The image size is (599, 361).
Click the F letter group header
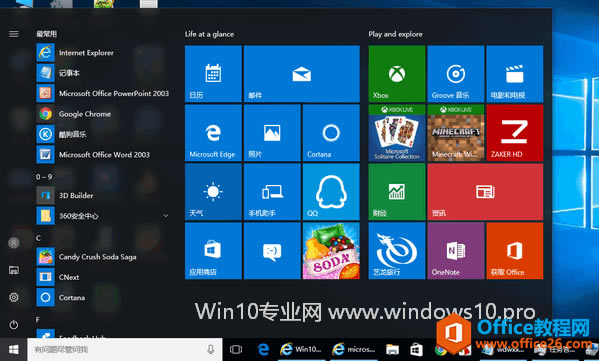38,319
